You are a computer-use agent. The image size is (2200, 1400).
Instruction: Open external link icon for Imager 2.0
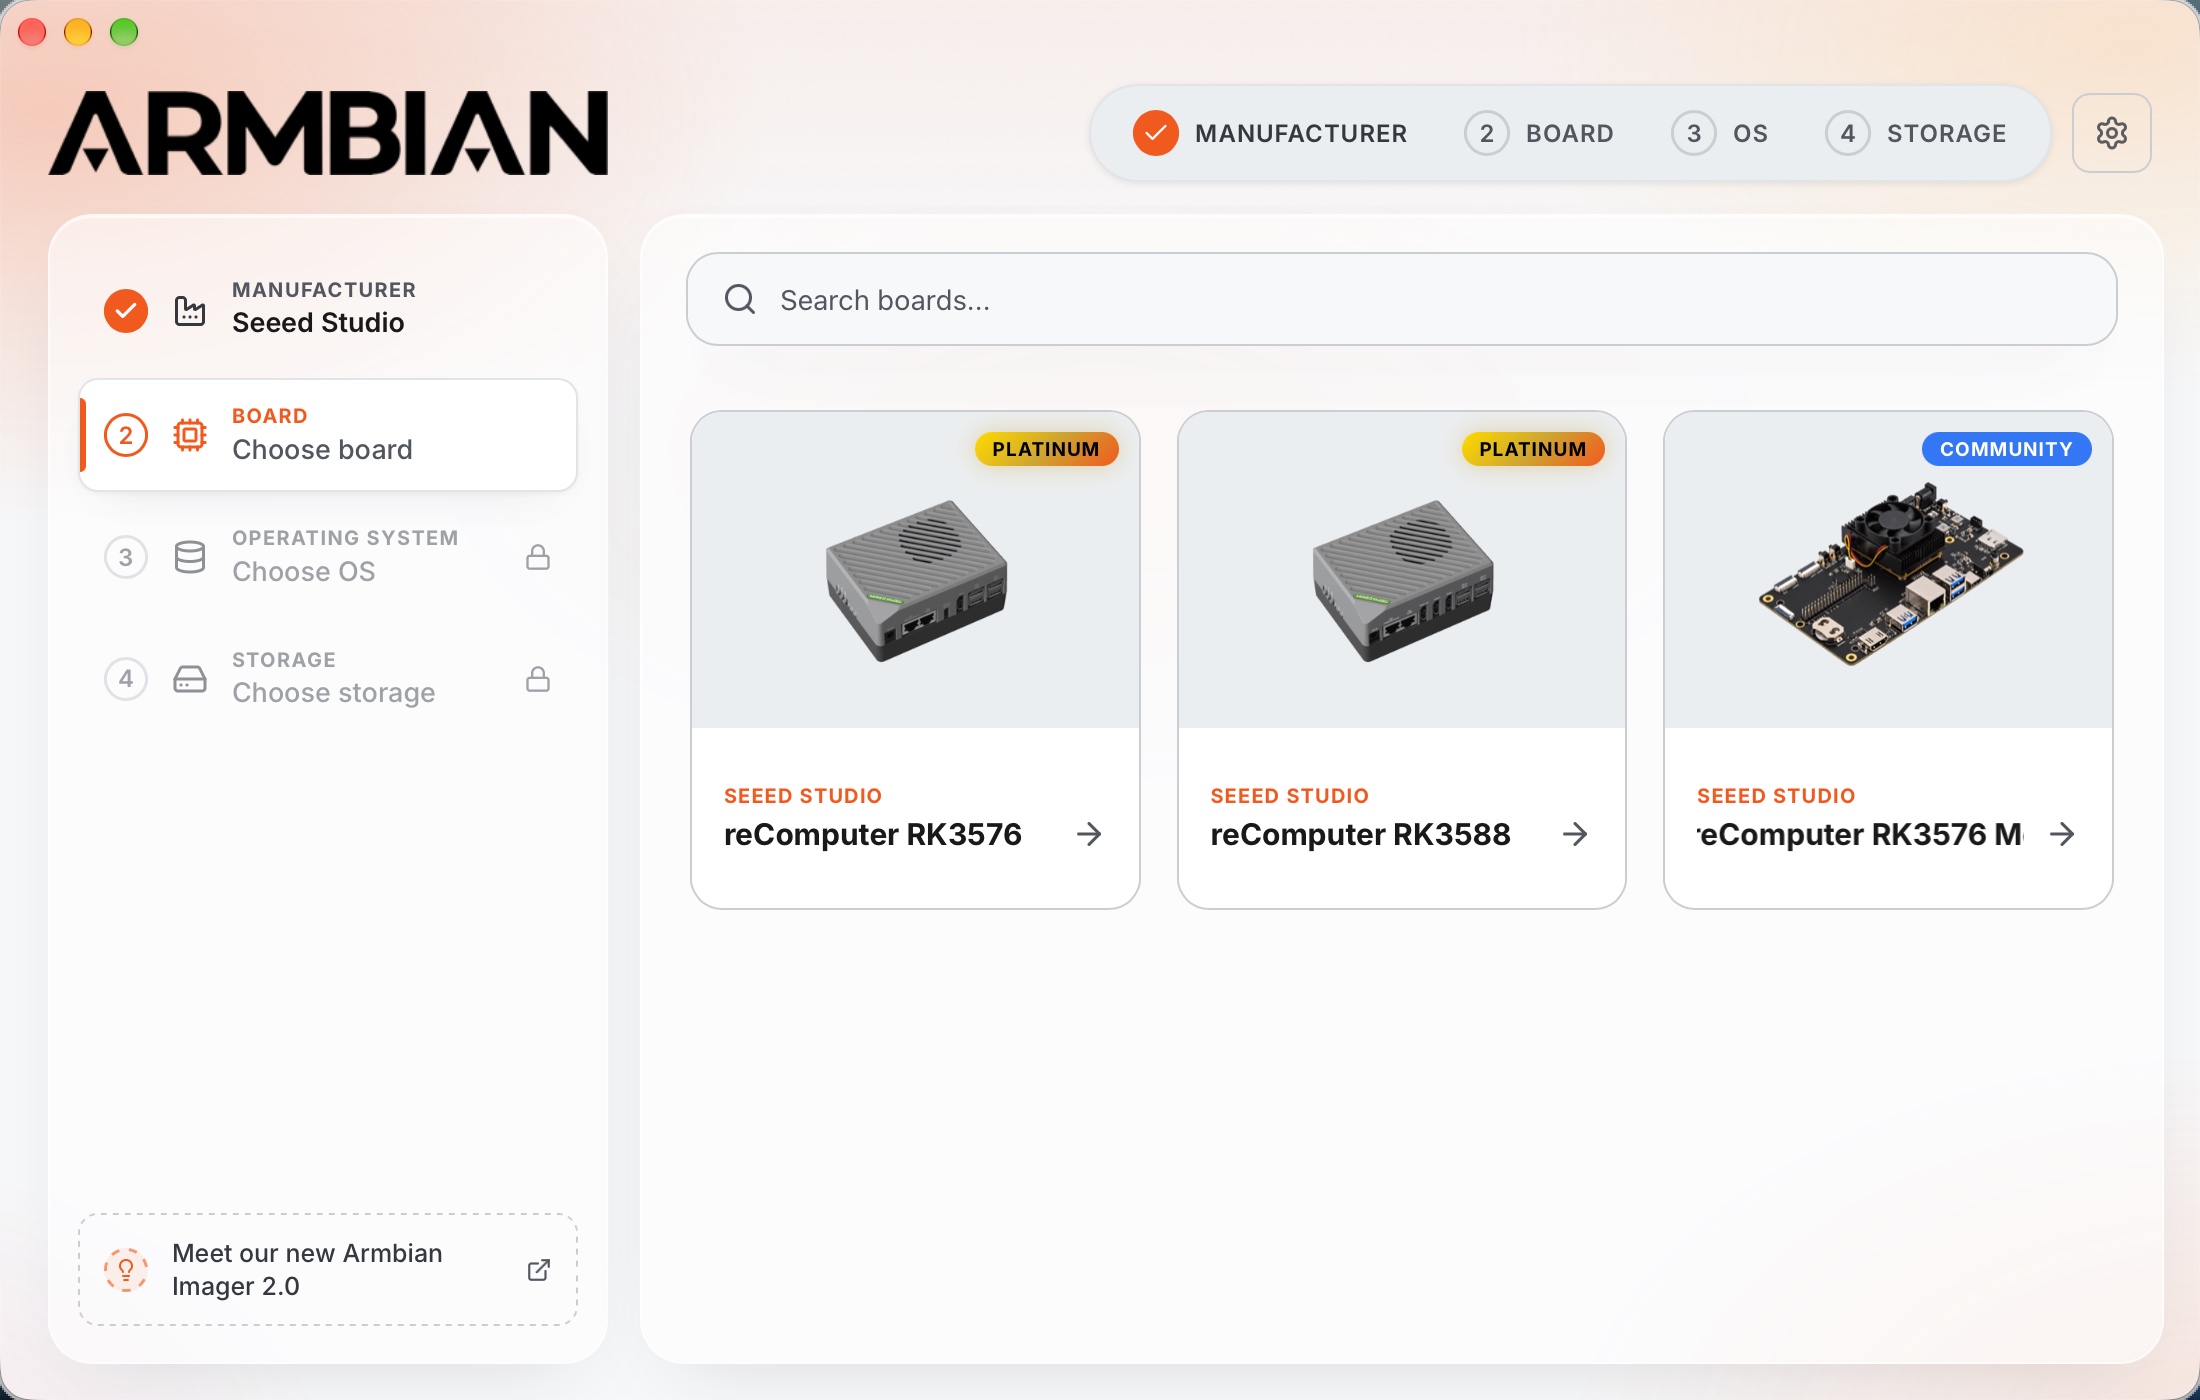click(x=538, y=1270)
